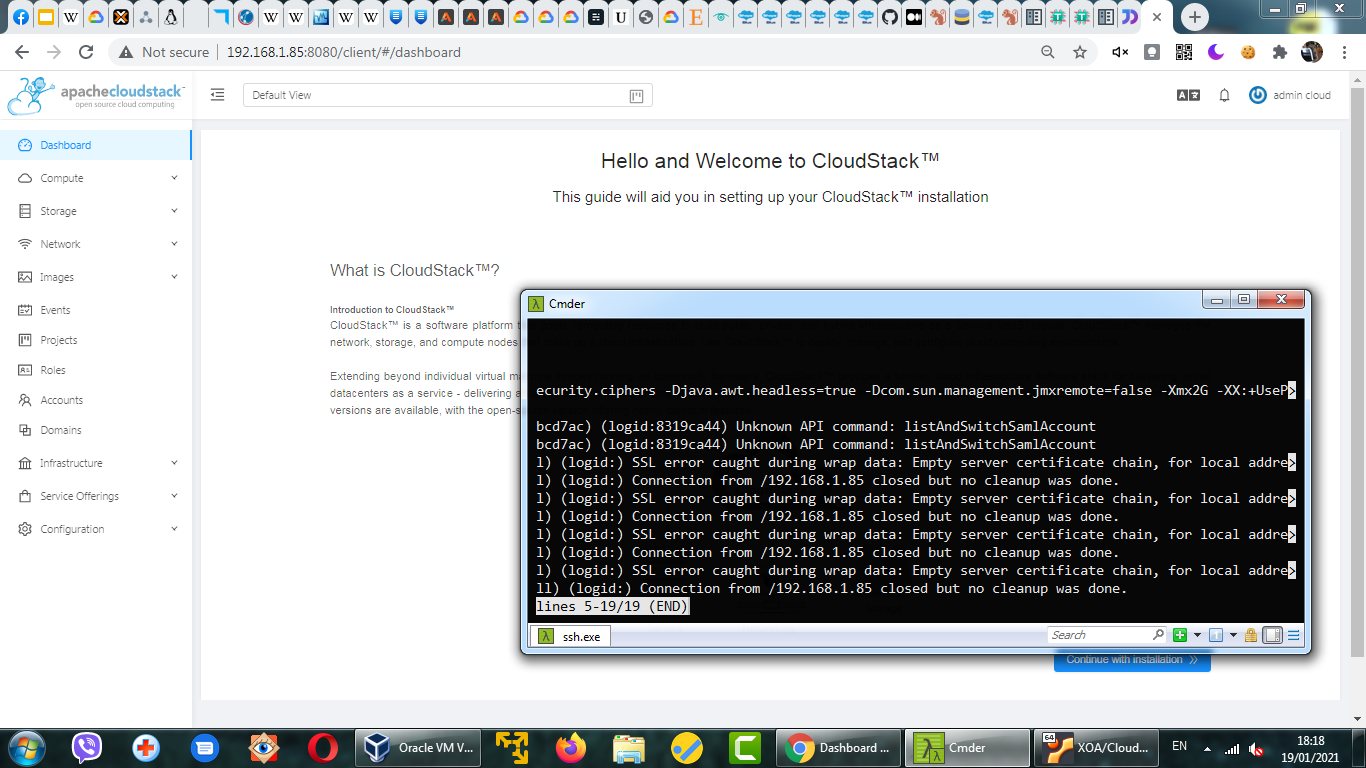The height and width of the screenshot is (768, 1366).
Task: Expand the Service Offerings menu chevron
Action: pyautogui.click(x=174, y=496)
